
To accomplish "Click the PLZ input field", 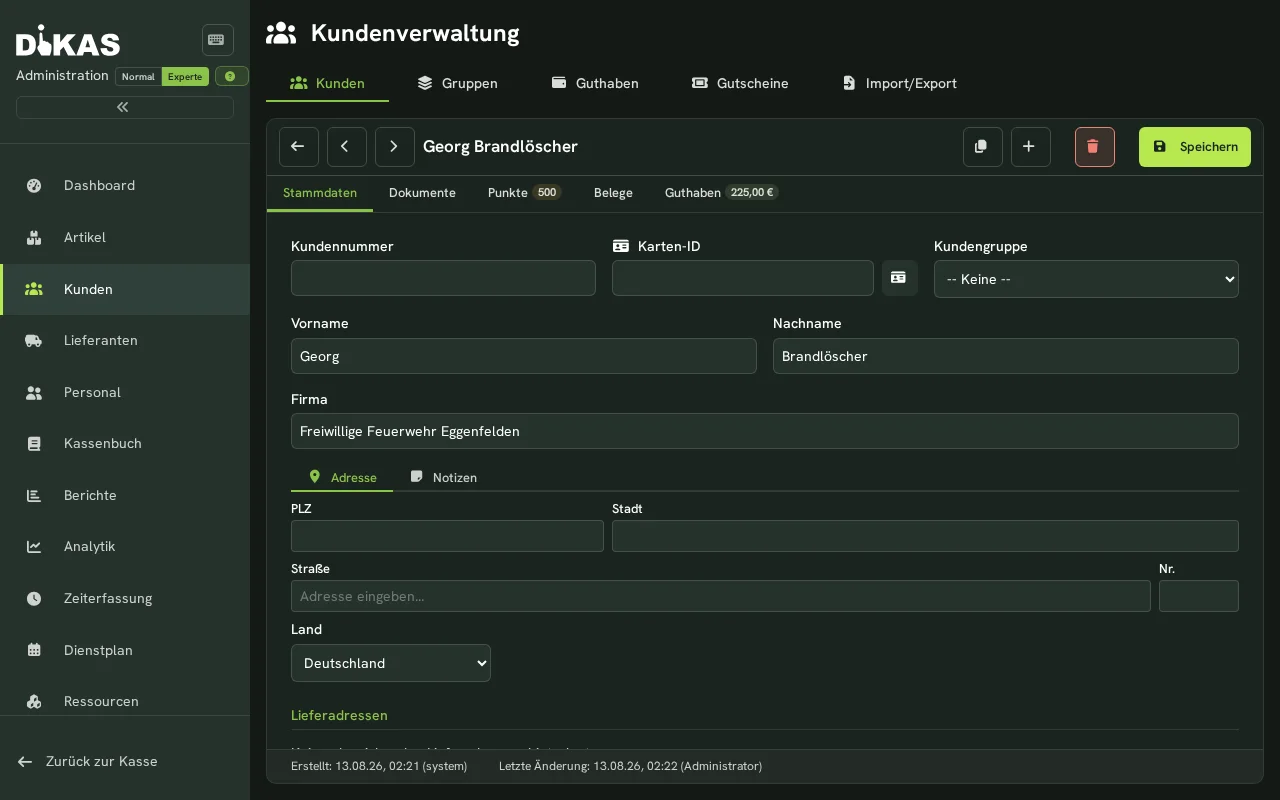I will (447, 536).
